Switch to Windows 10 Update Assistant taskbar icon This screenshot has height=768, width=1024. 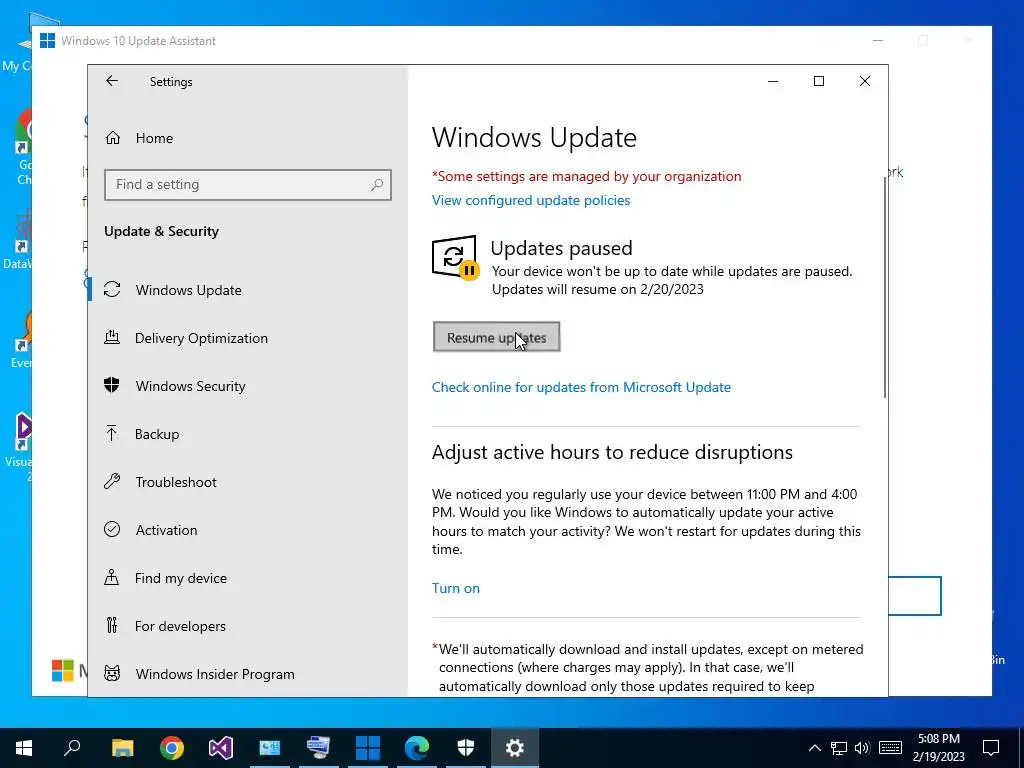(x=368, y=748)
